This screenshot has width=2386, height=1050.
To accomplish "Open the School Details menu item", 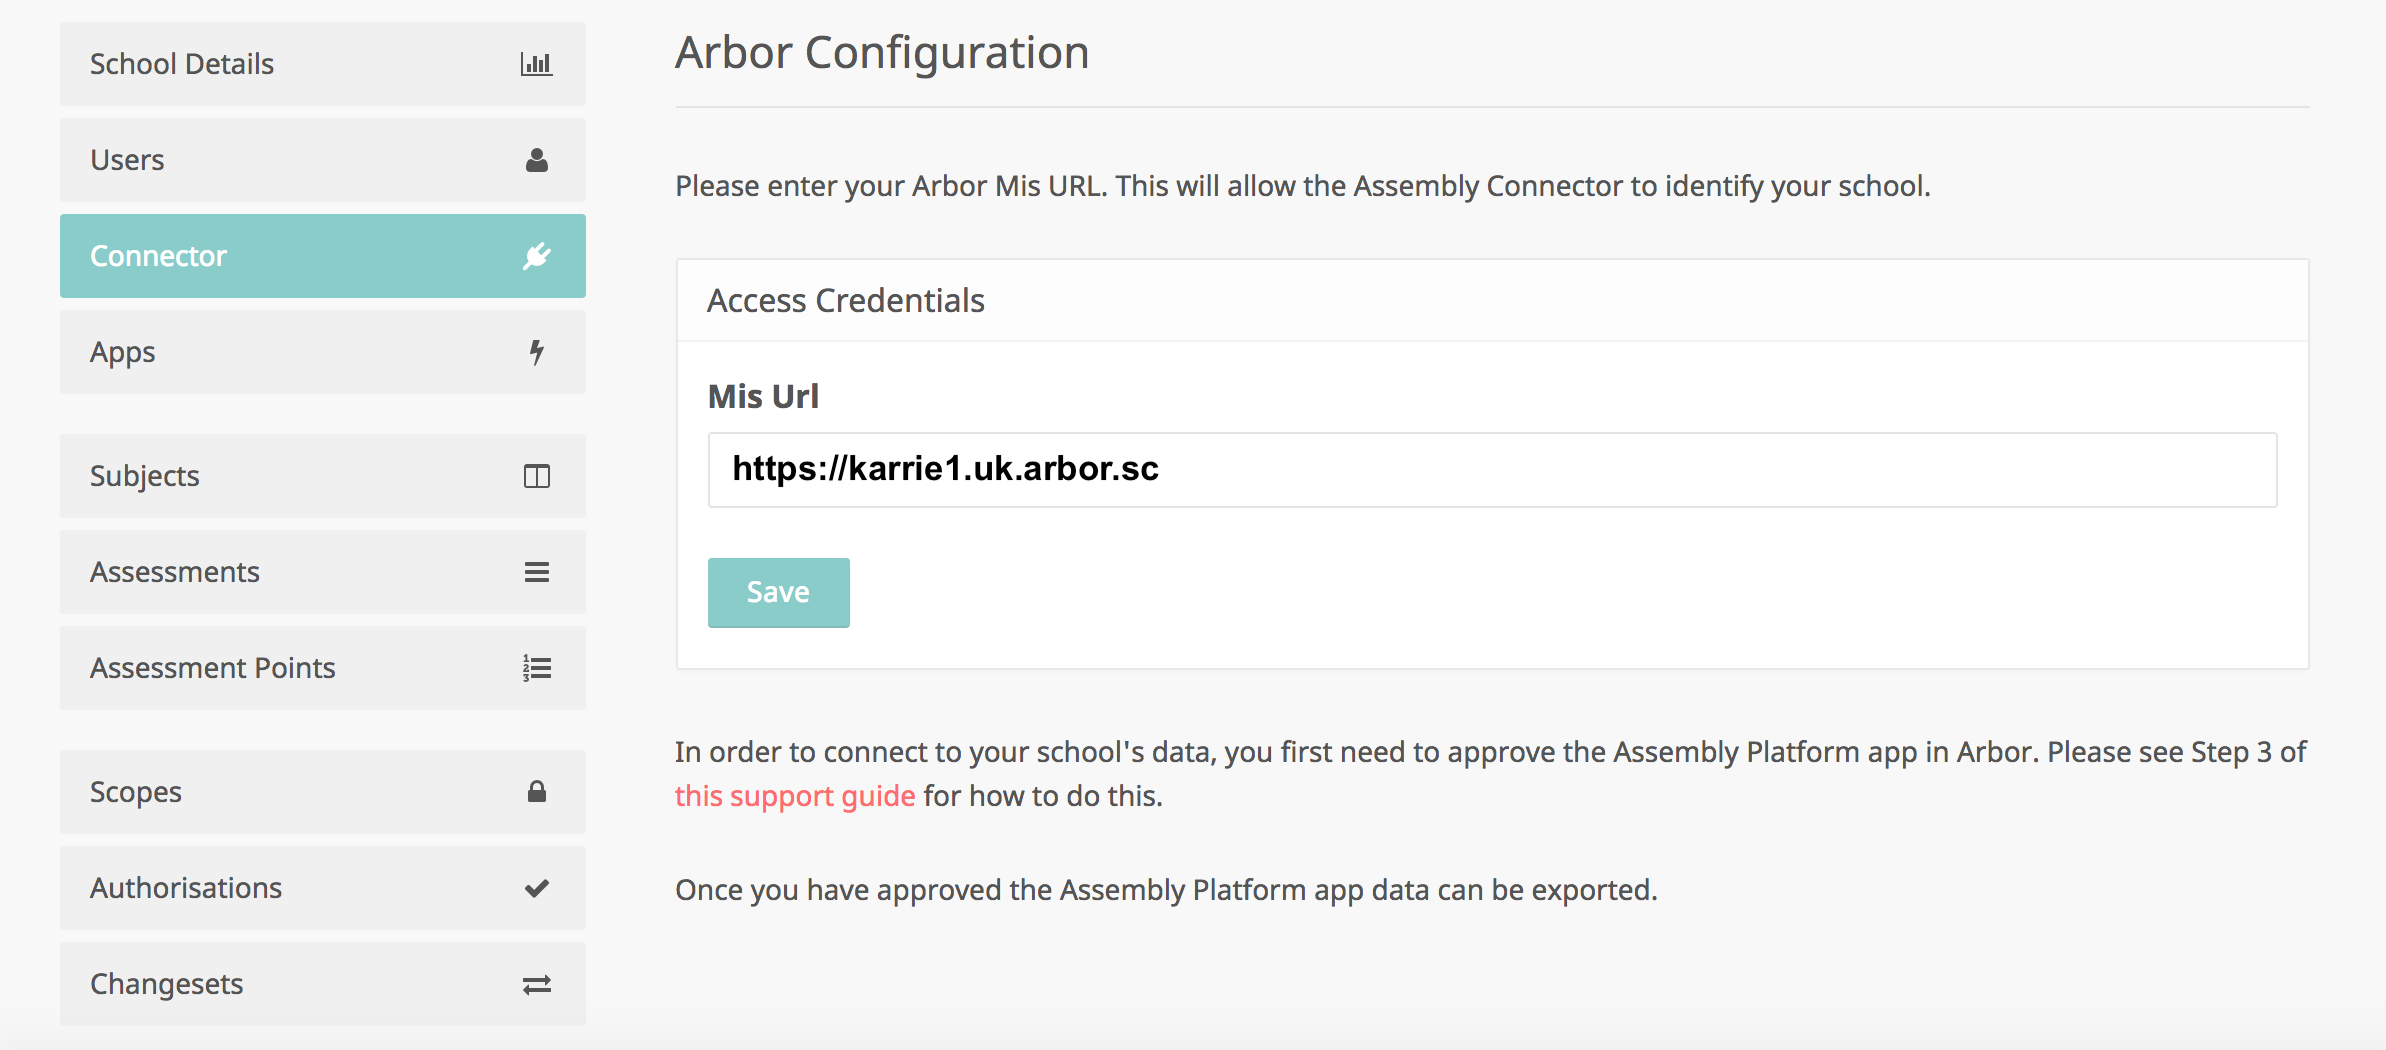I will pyautogui.click(x=182, y=64).
